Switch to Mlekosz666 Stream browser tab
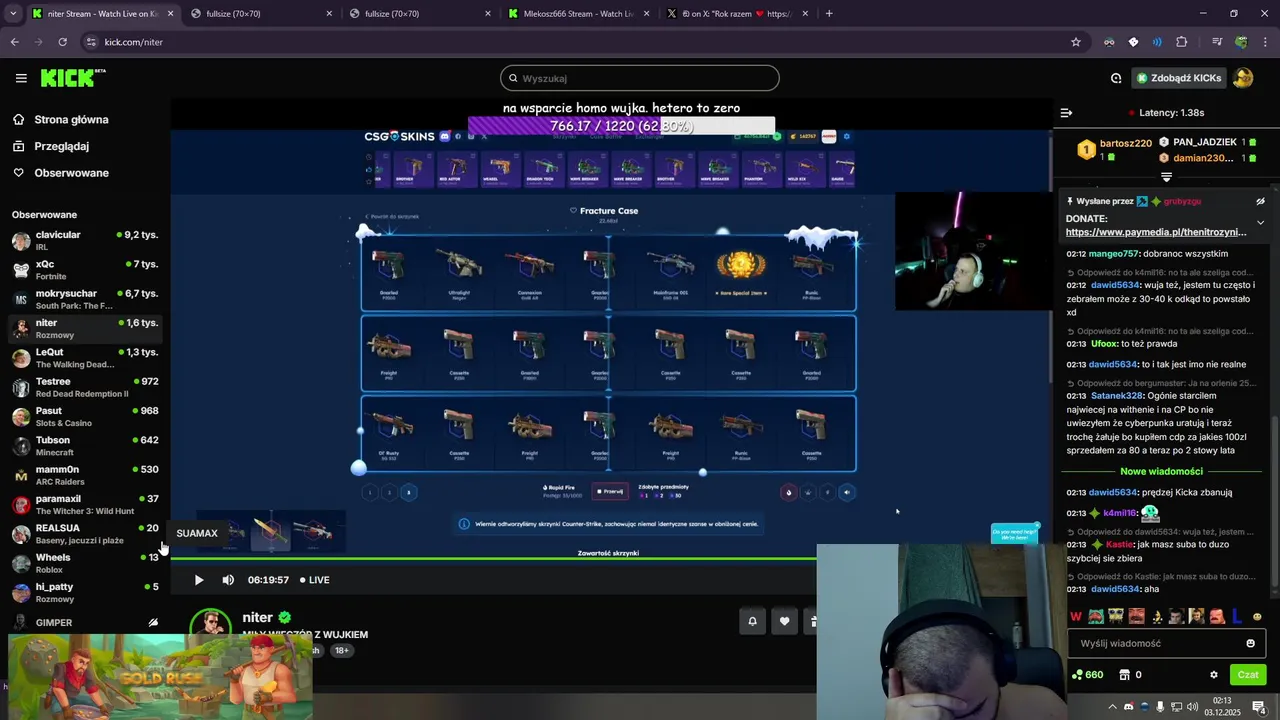Screen dimensions: 1280x720 pyautogui.click(x=578, y=14)
